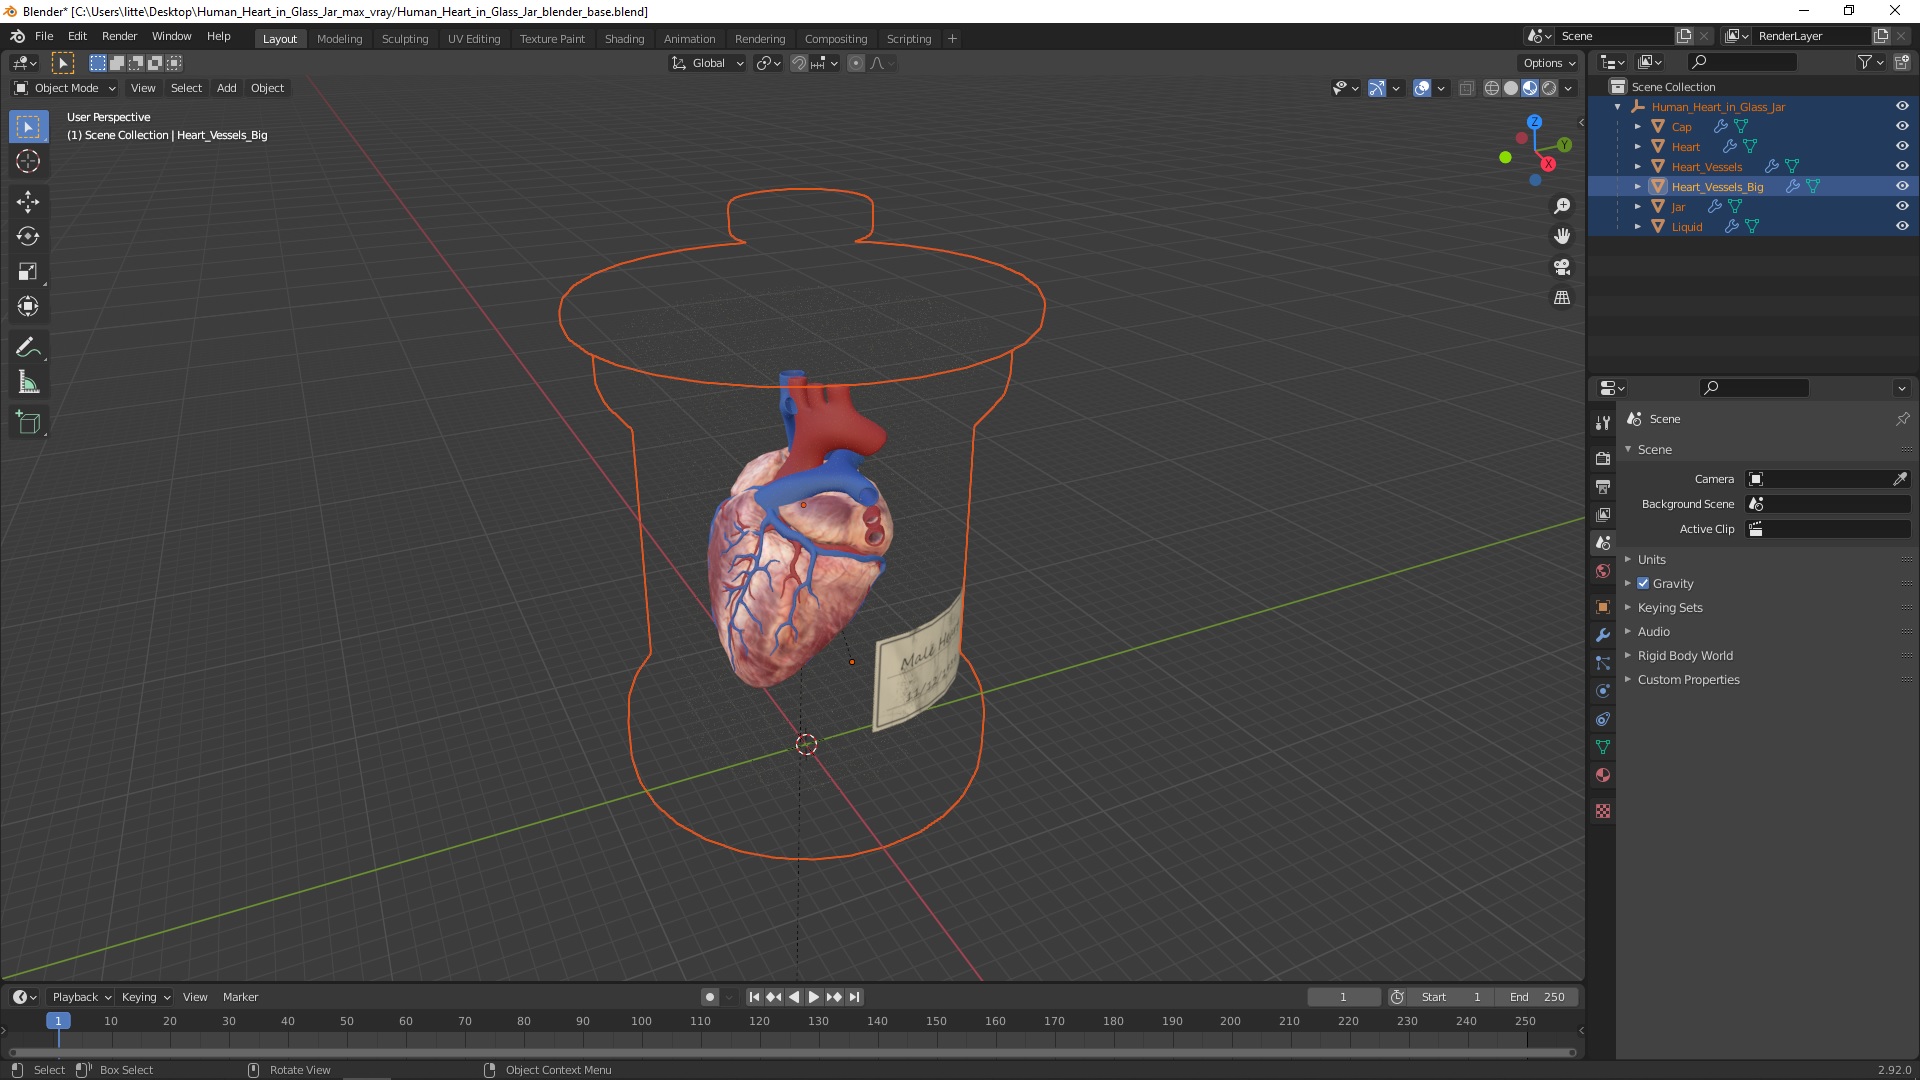1920x1080 pixels.
Task: Select the Annotate tool
Action: [28, 348]
